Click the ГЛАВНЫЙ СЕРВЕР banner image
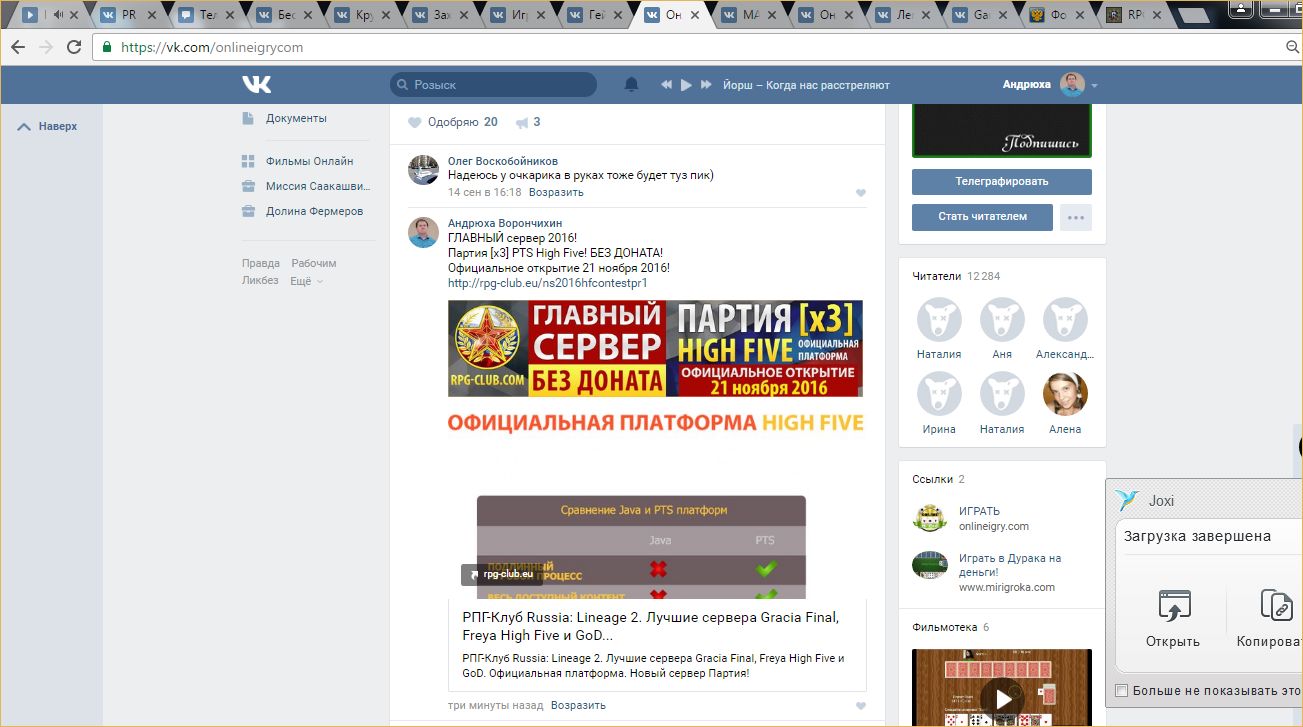The height and width of the screenshot is (727, 1303). pos(655,349)
